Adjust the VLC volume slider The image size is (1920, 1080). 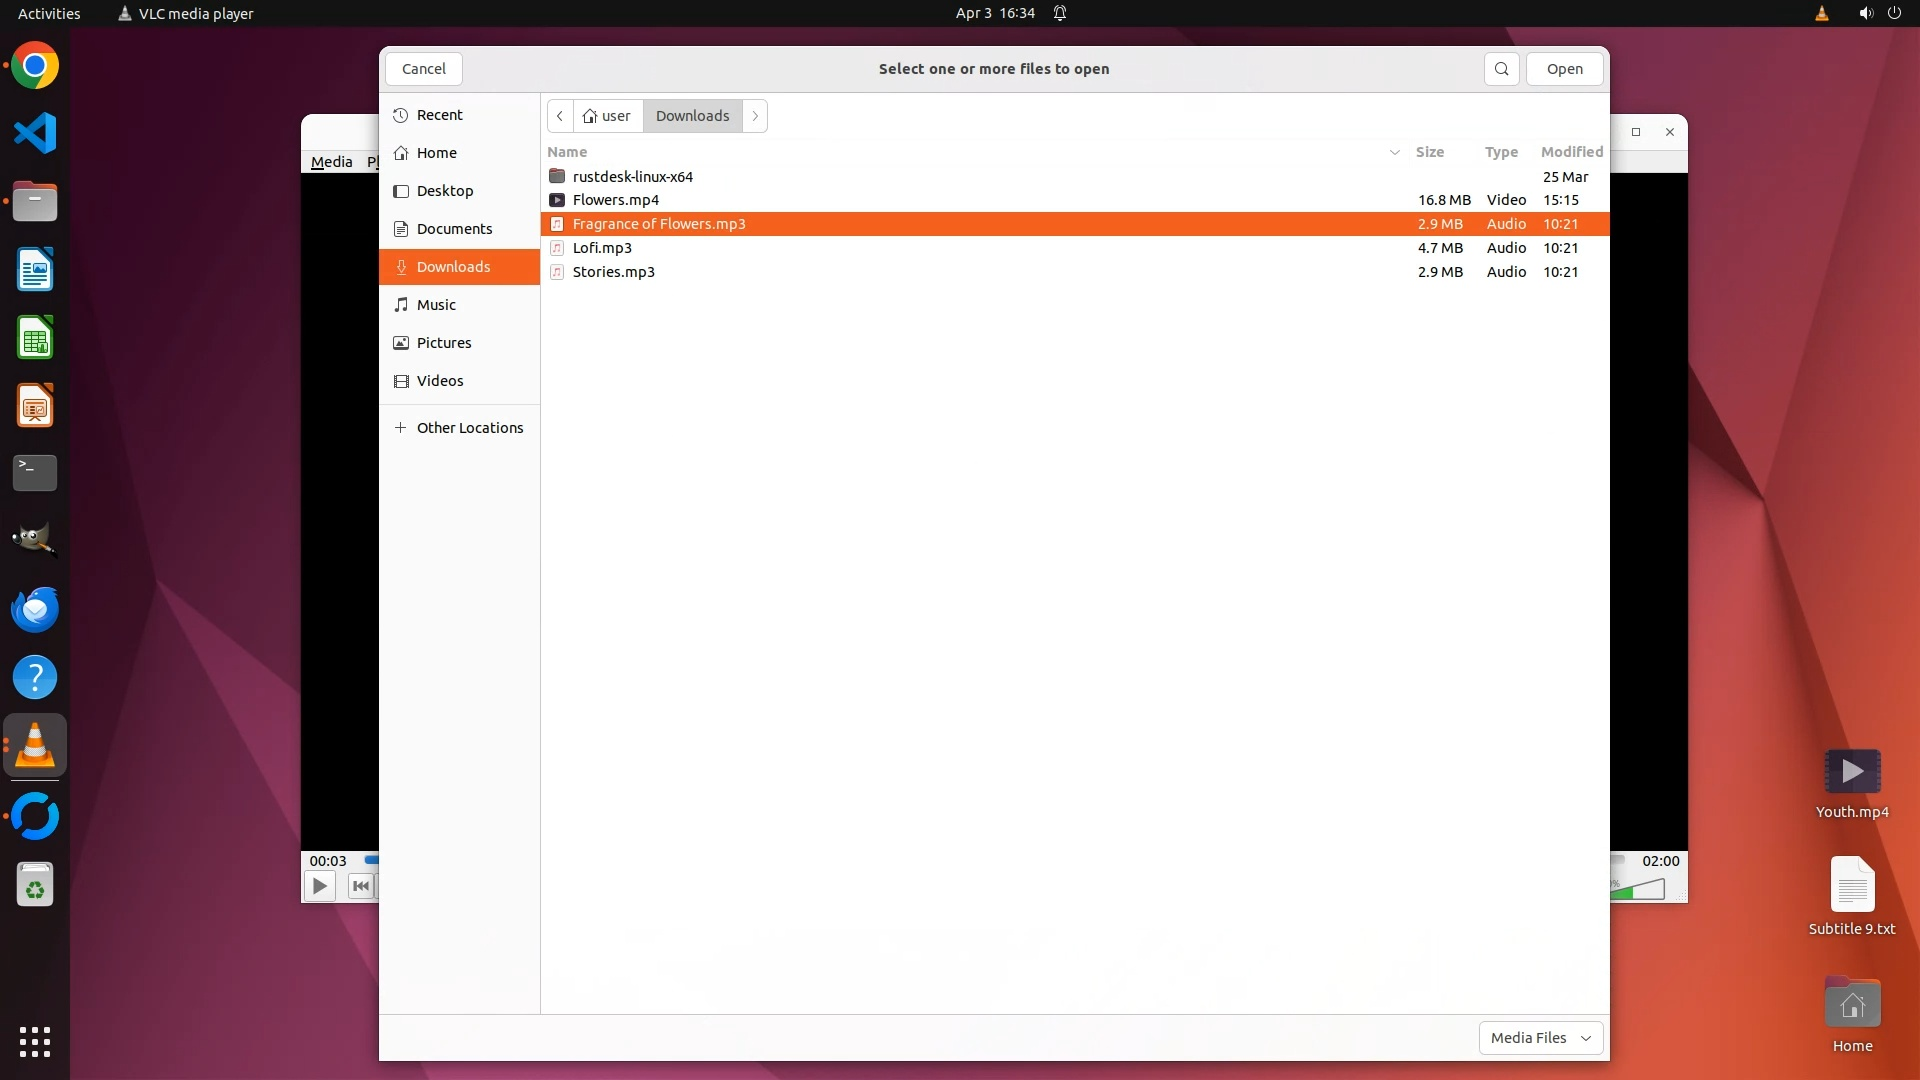[1640, 889]
